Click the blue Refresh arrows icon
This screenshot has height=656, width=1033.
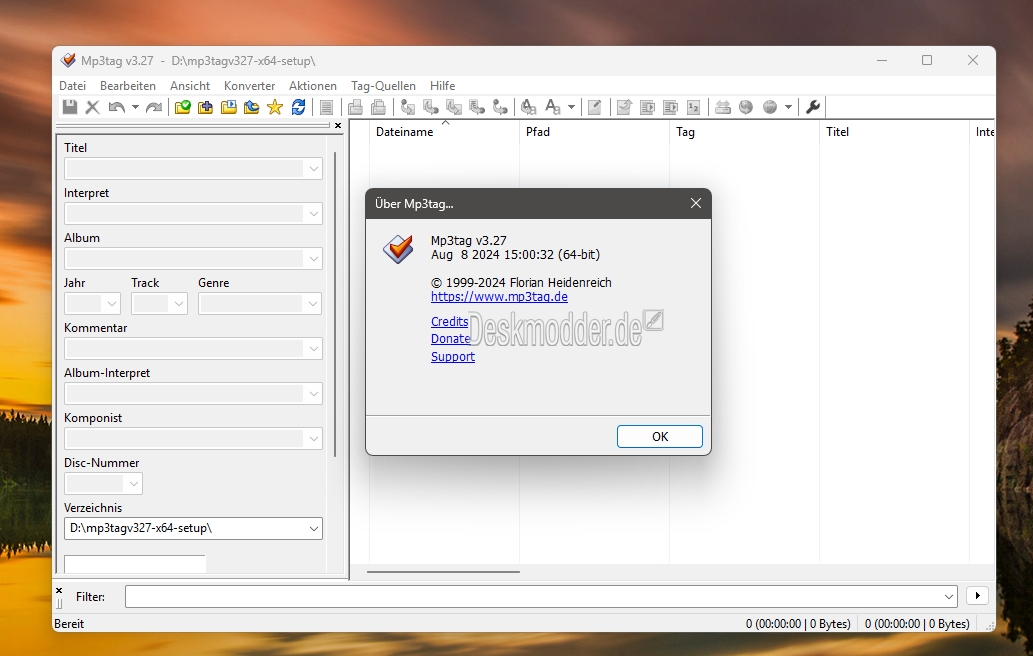(x=298, y=107)
